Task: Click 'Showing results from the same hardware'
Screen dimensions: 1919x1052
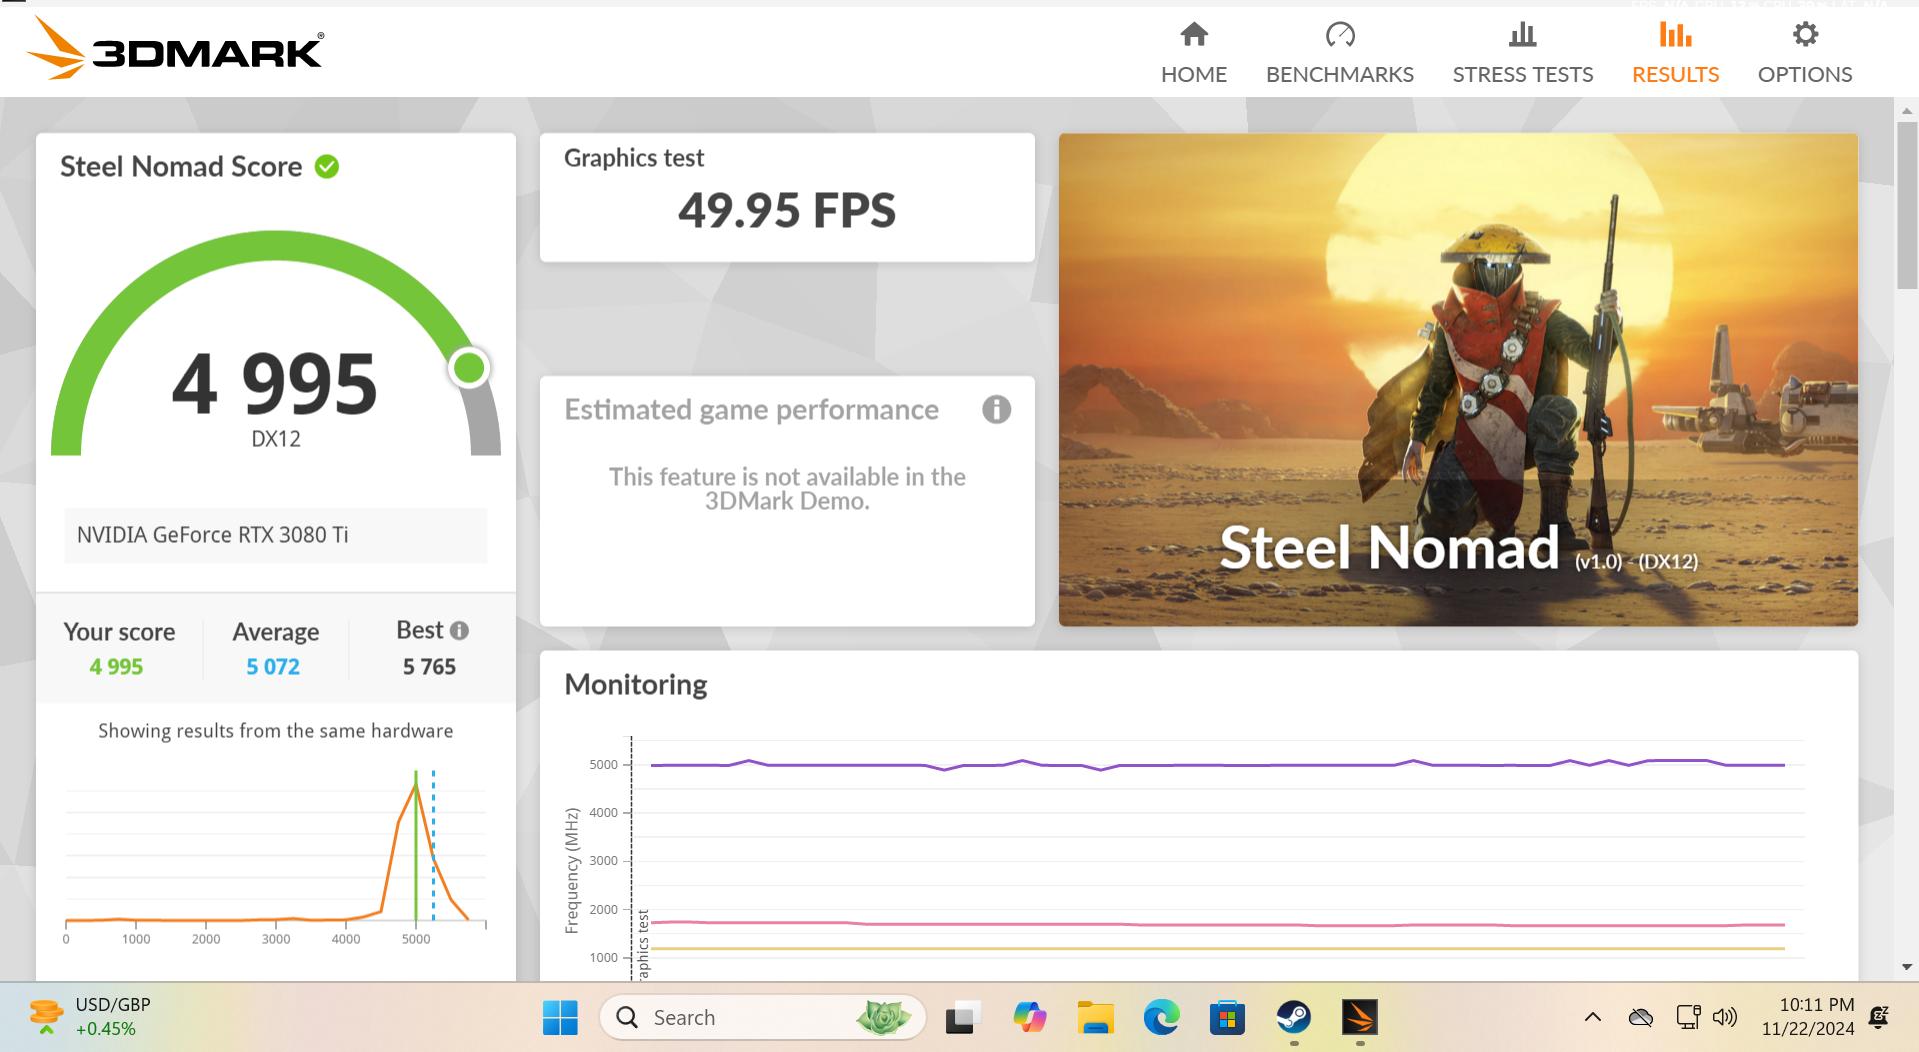Action: coord(276,731)
